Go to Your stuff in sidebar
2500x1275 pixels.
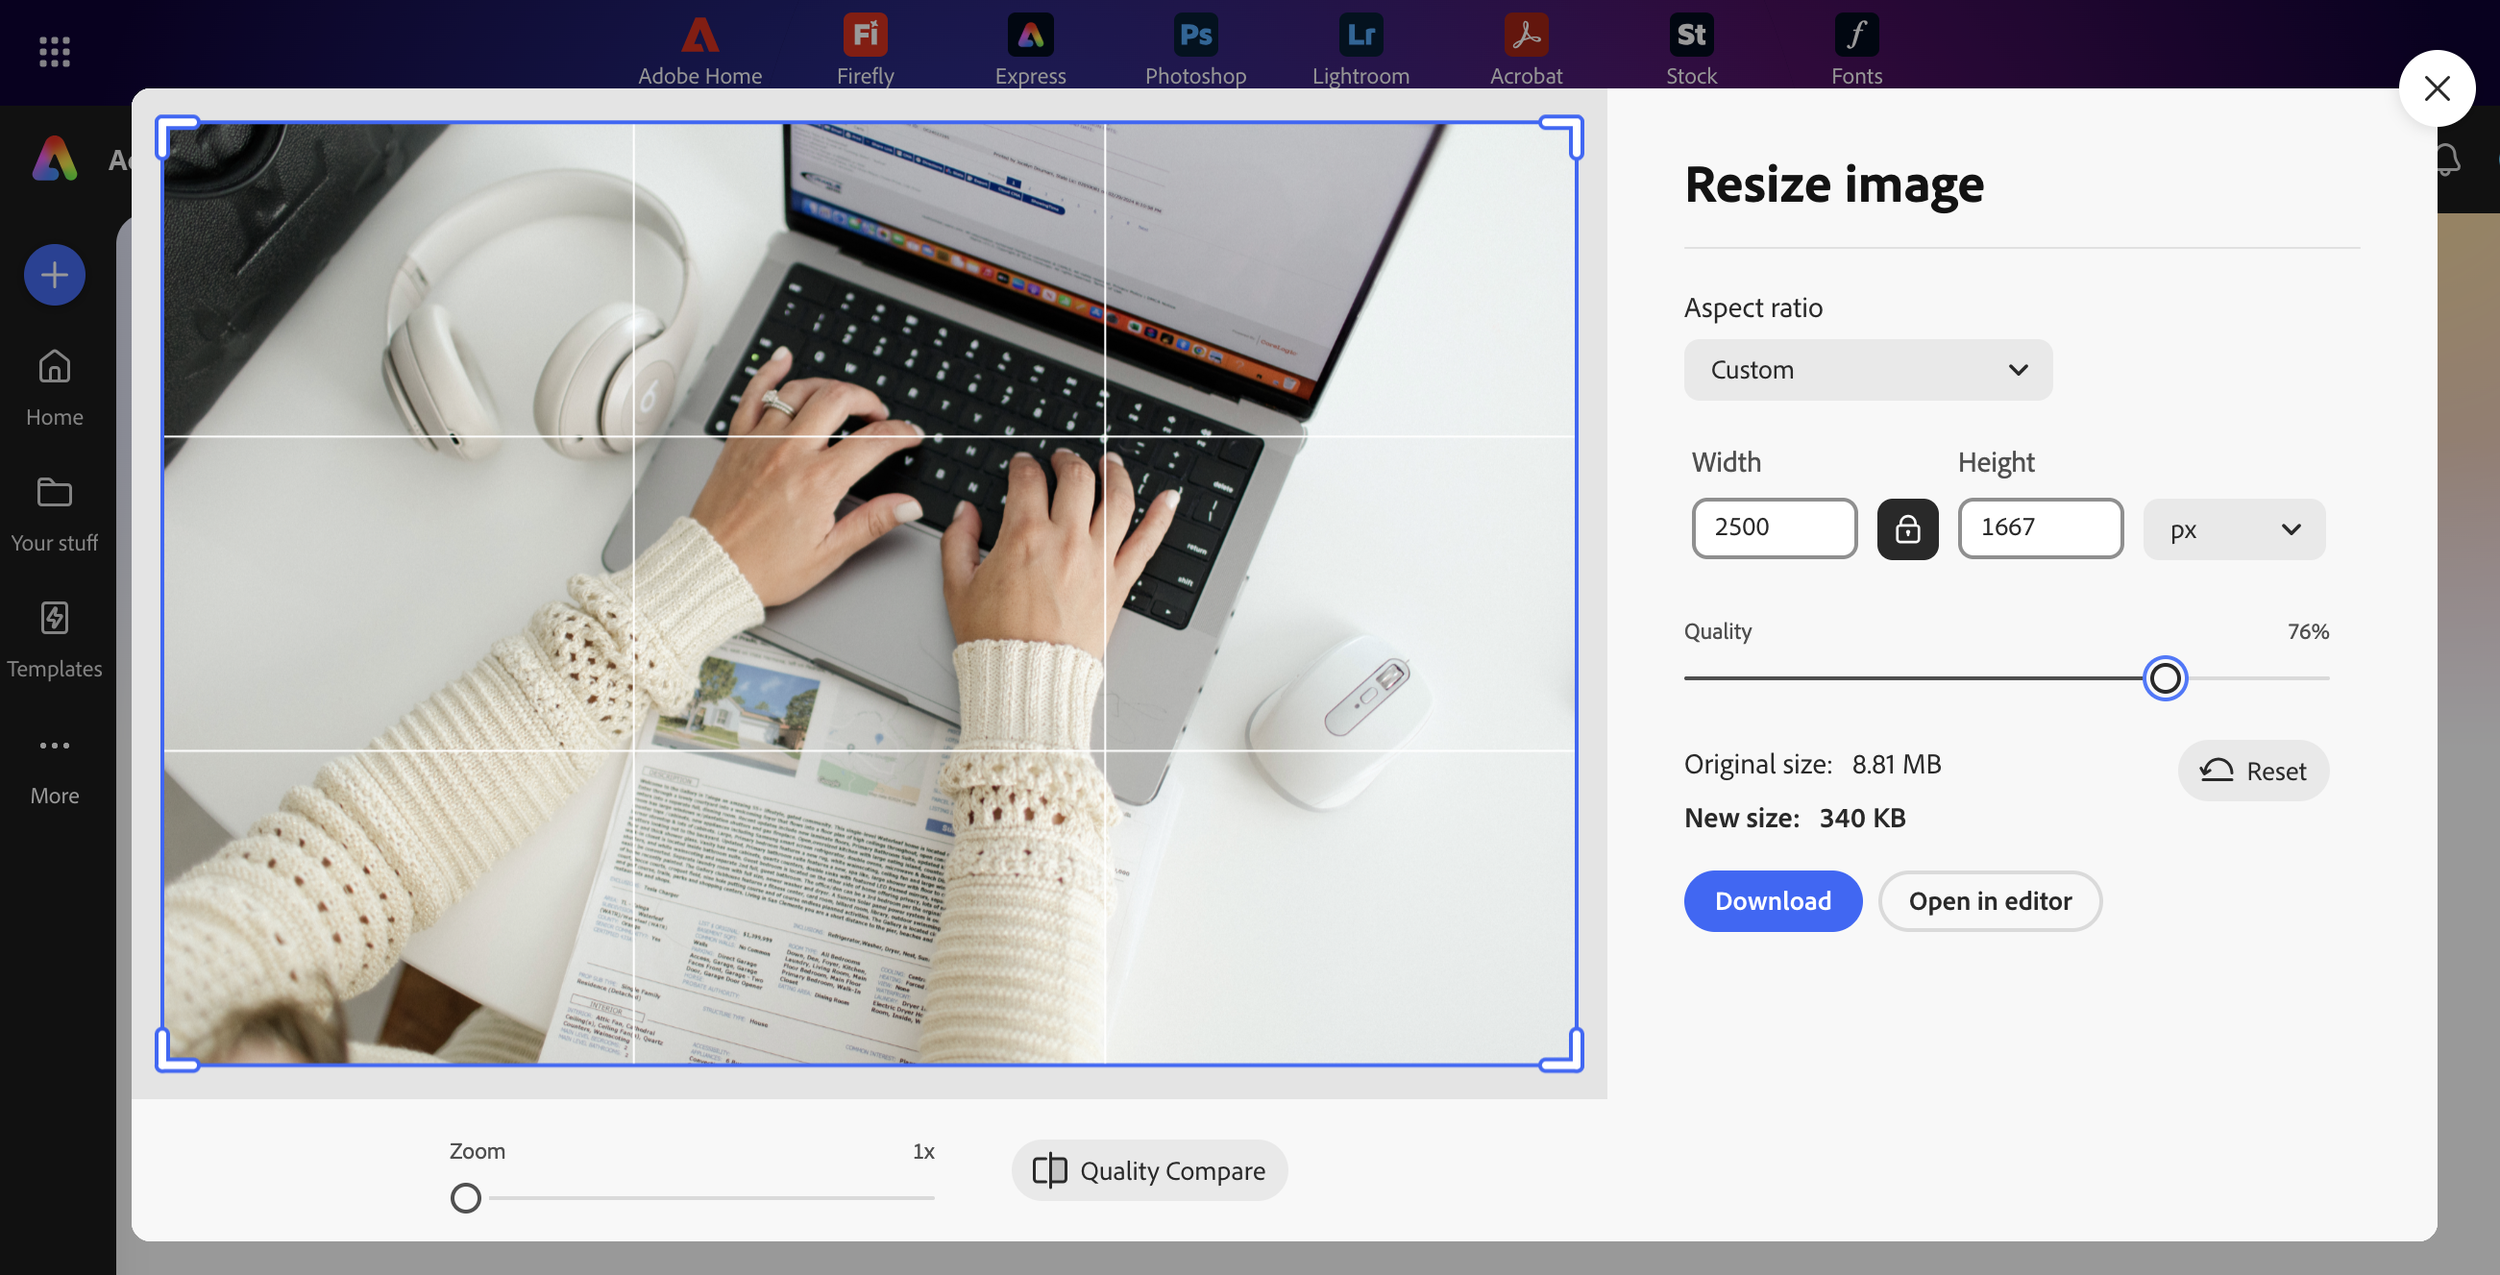point(54,515)
